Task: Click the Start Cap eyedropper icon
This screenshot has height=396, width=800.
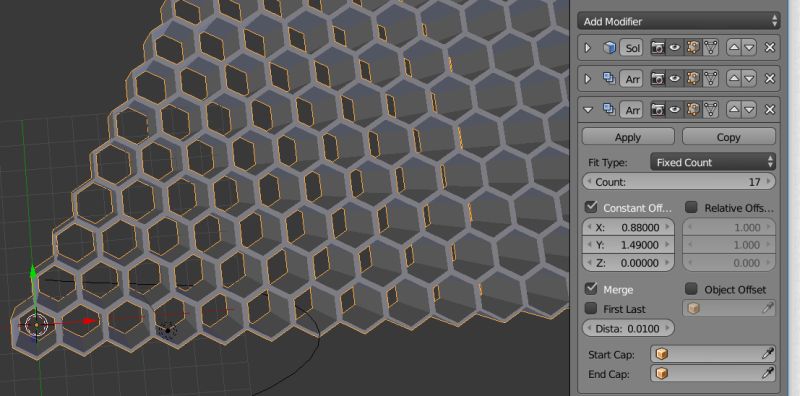Action: (x=768, y=354)
